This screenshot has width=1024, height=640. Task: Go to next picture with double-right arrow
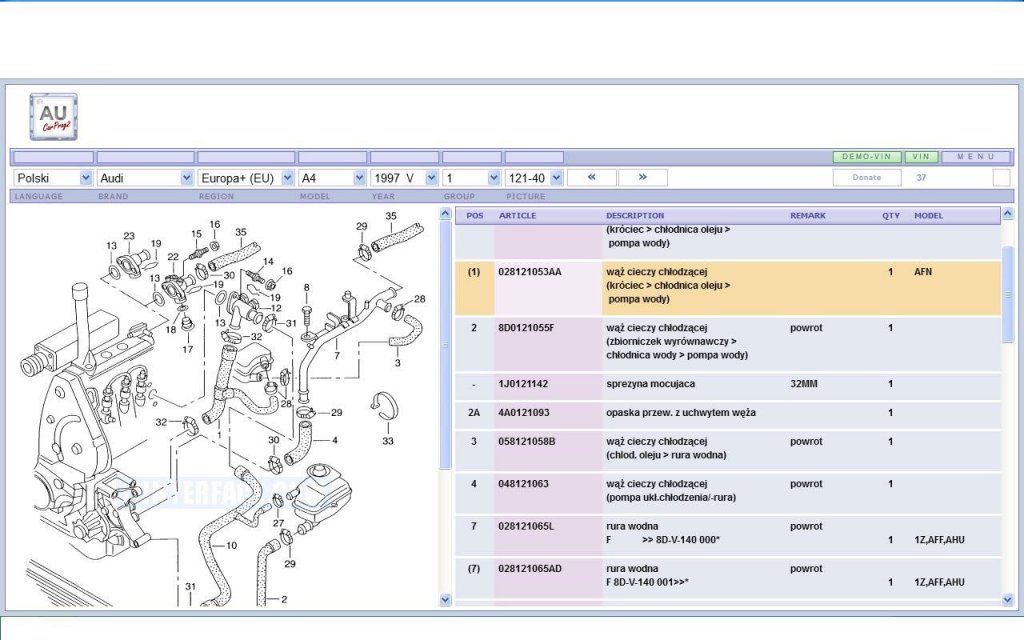643,178
